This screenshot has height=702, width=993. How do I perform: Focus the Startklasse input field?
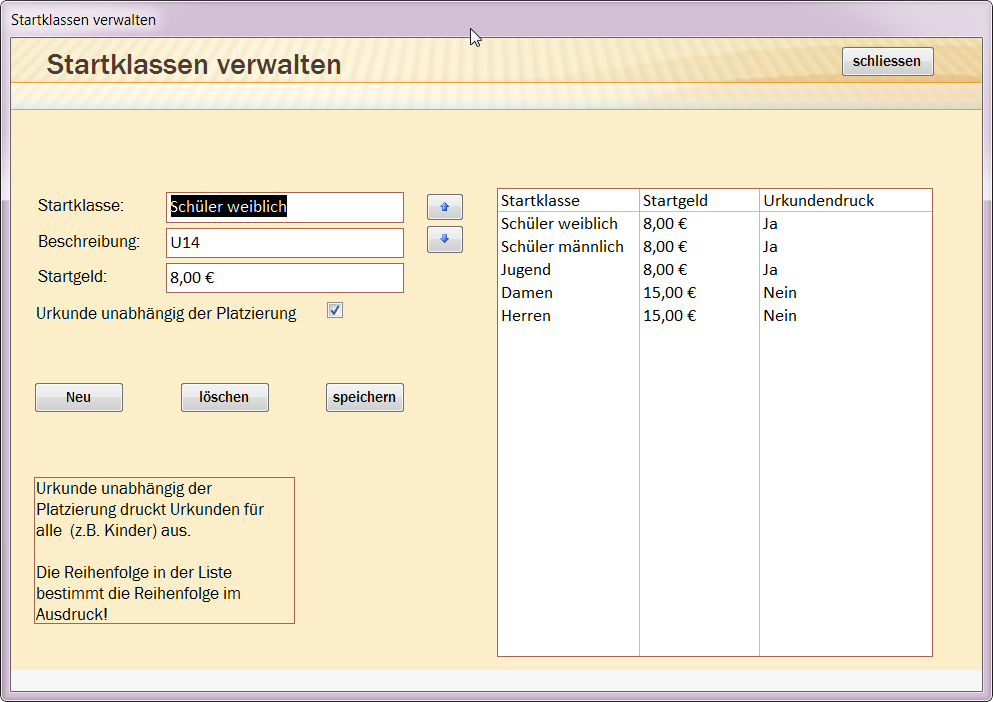[x=285, y=207]
